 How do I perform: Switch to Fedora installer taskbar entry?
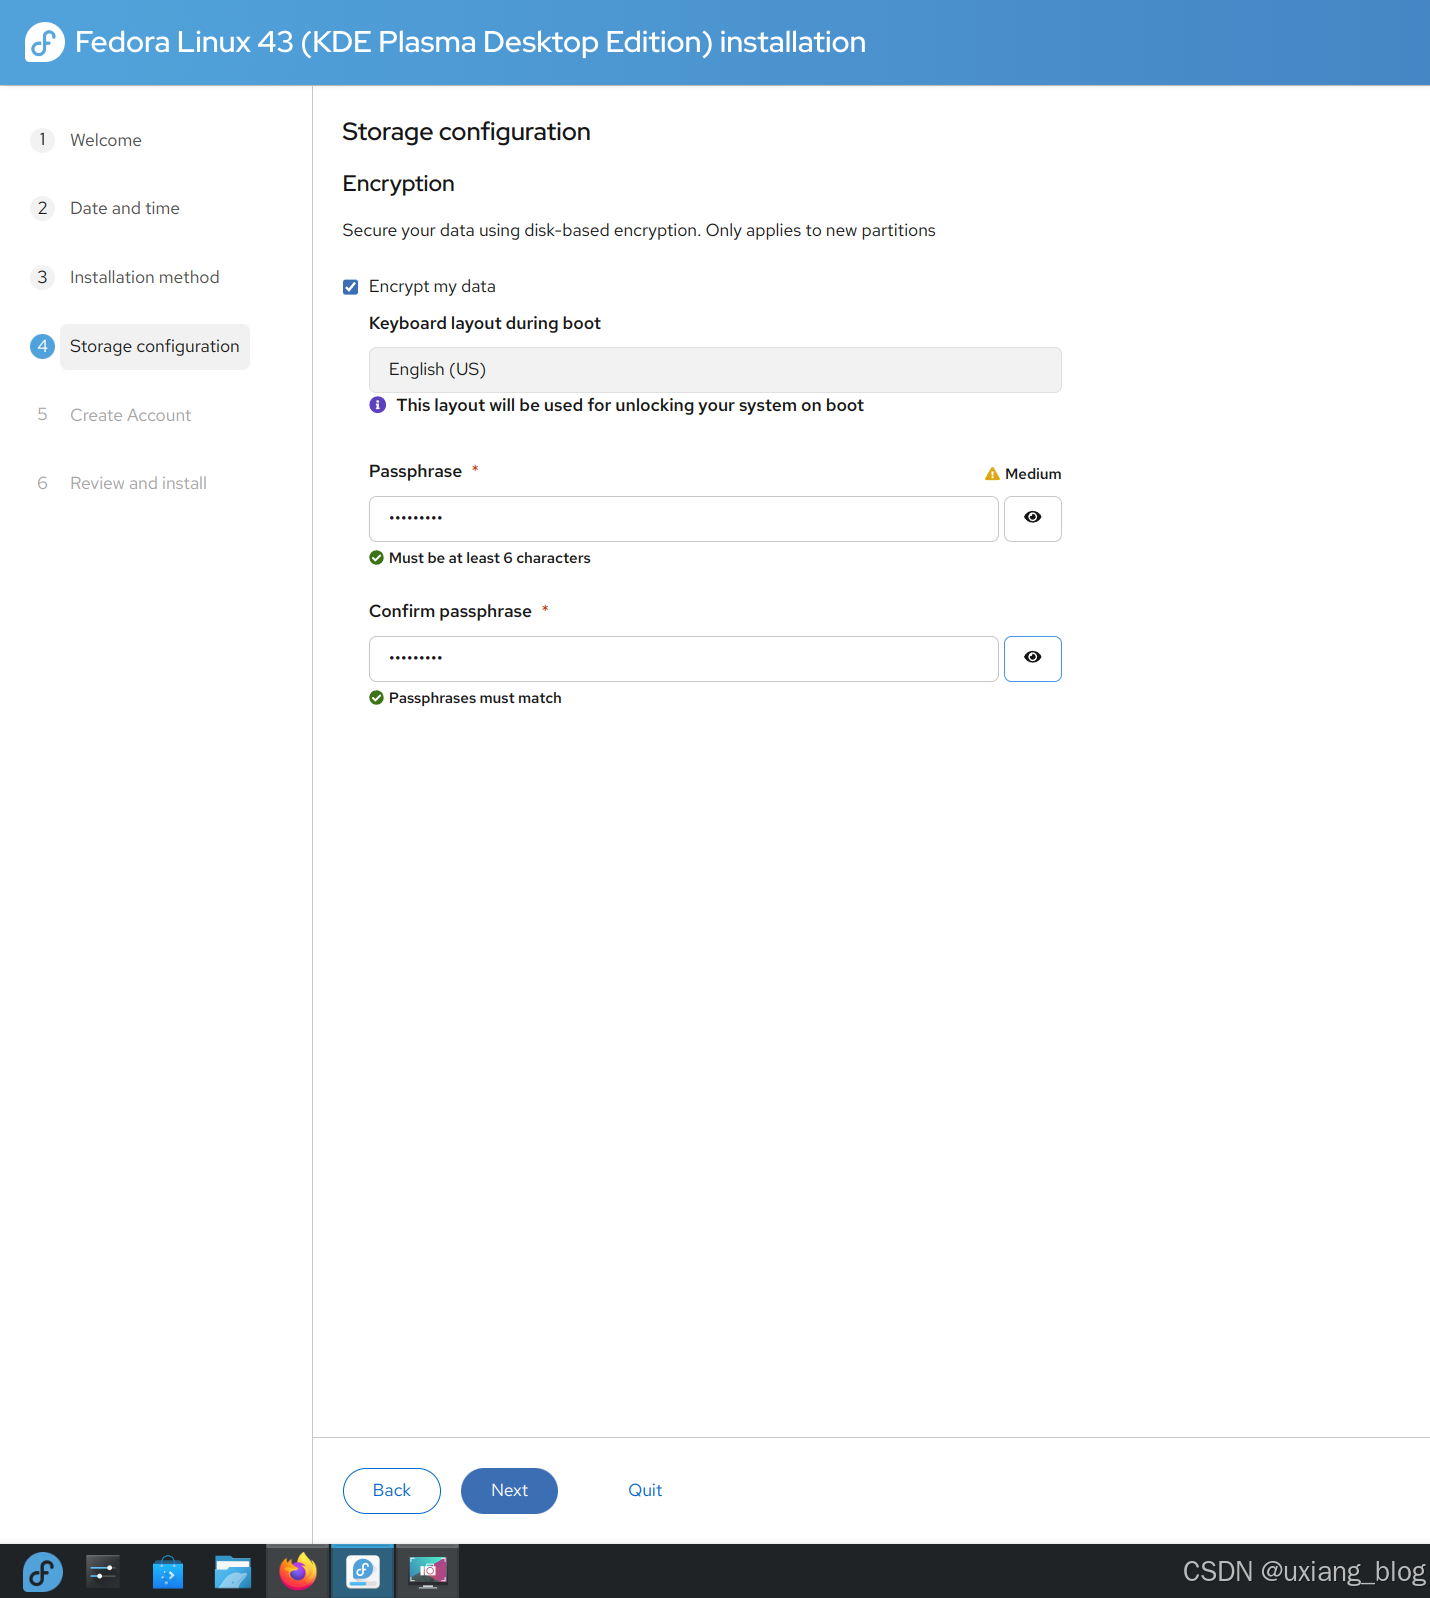point(363,1572)
